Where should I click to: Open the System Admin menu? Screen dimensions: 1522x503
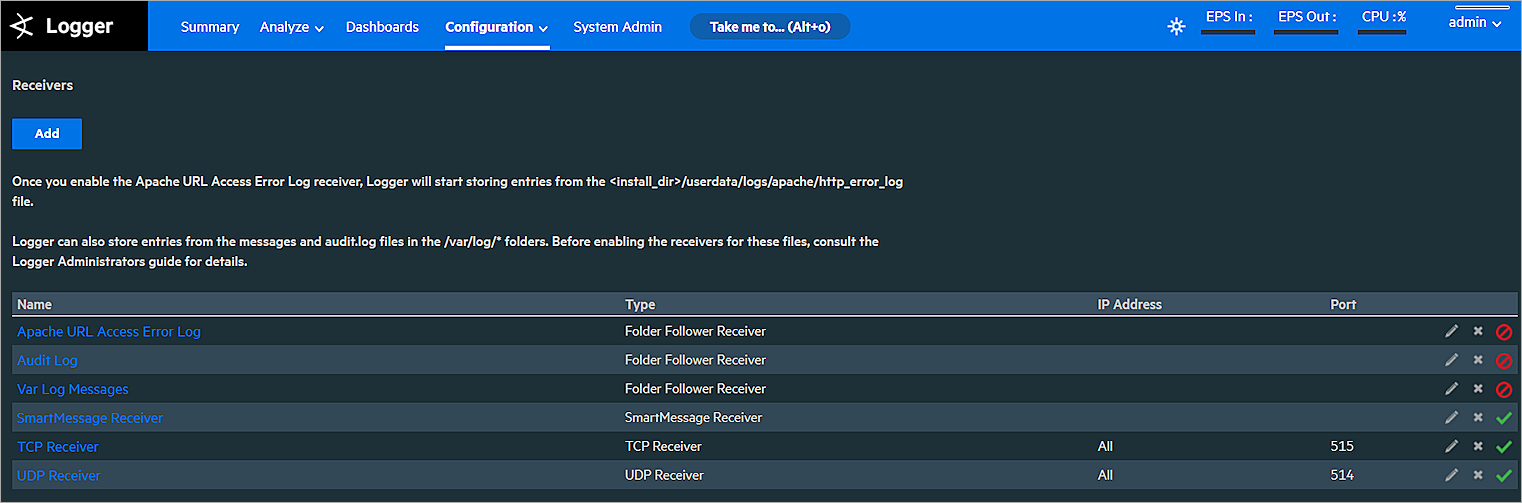point(617,28)
